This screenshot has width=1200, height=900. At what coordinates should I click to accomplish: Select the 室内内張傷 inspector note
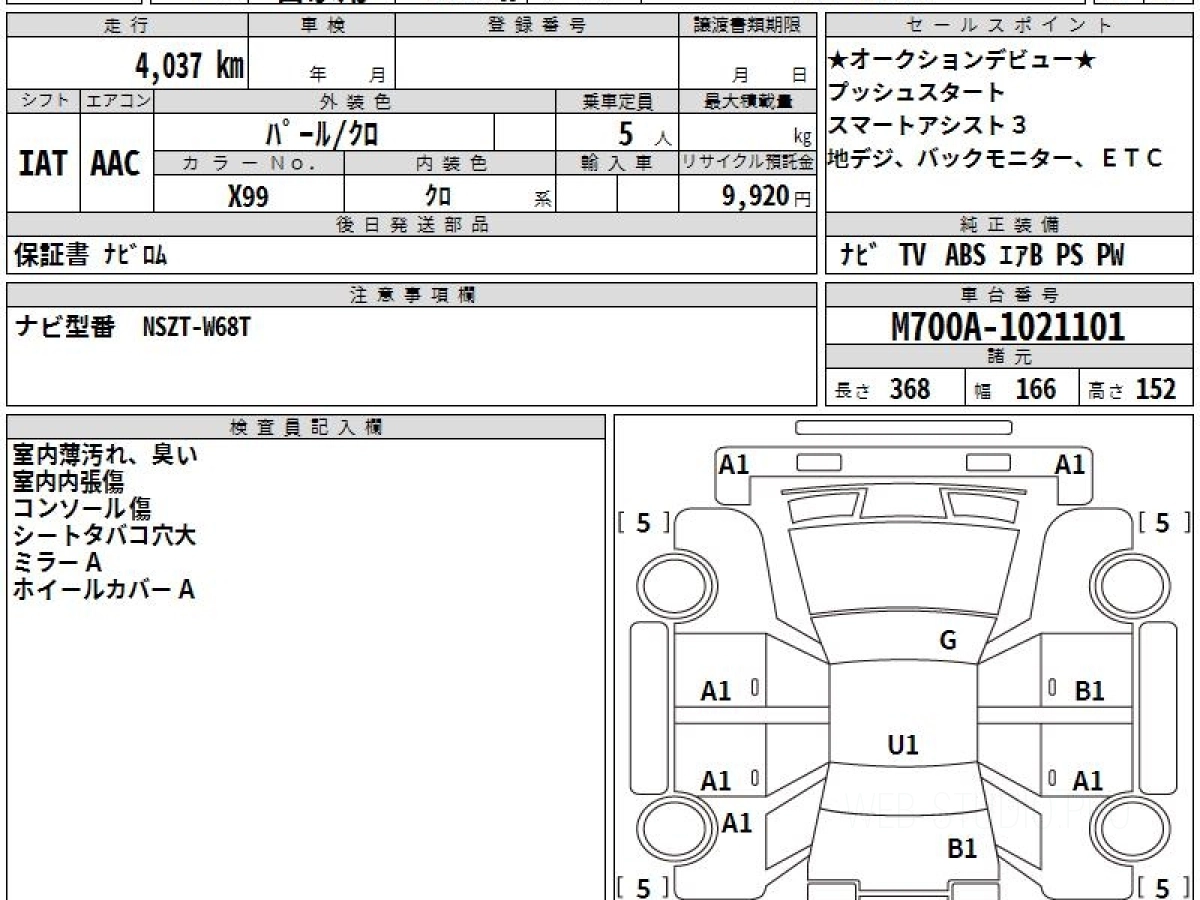[x=68, y=481]
